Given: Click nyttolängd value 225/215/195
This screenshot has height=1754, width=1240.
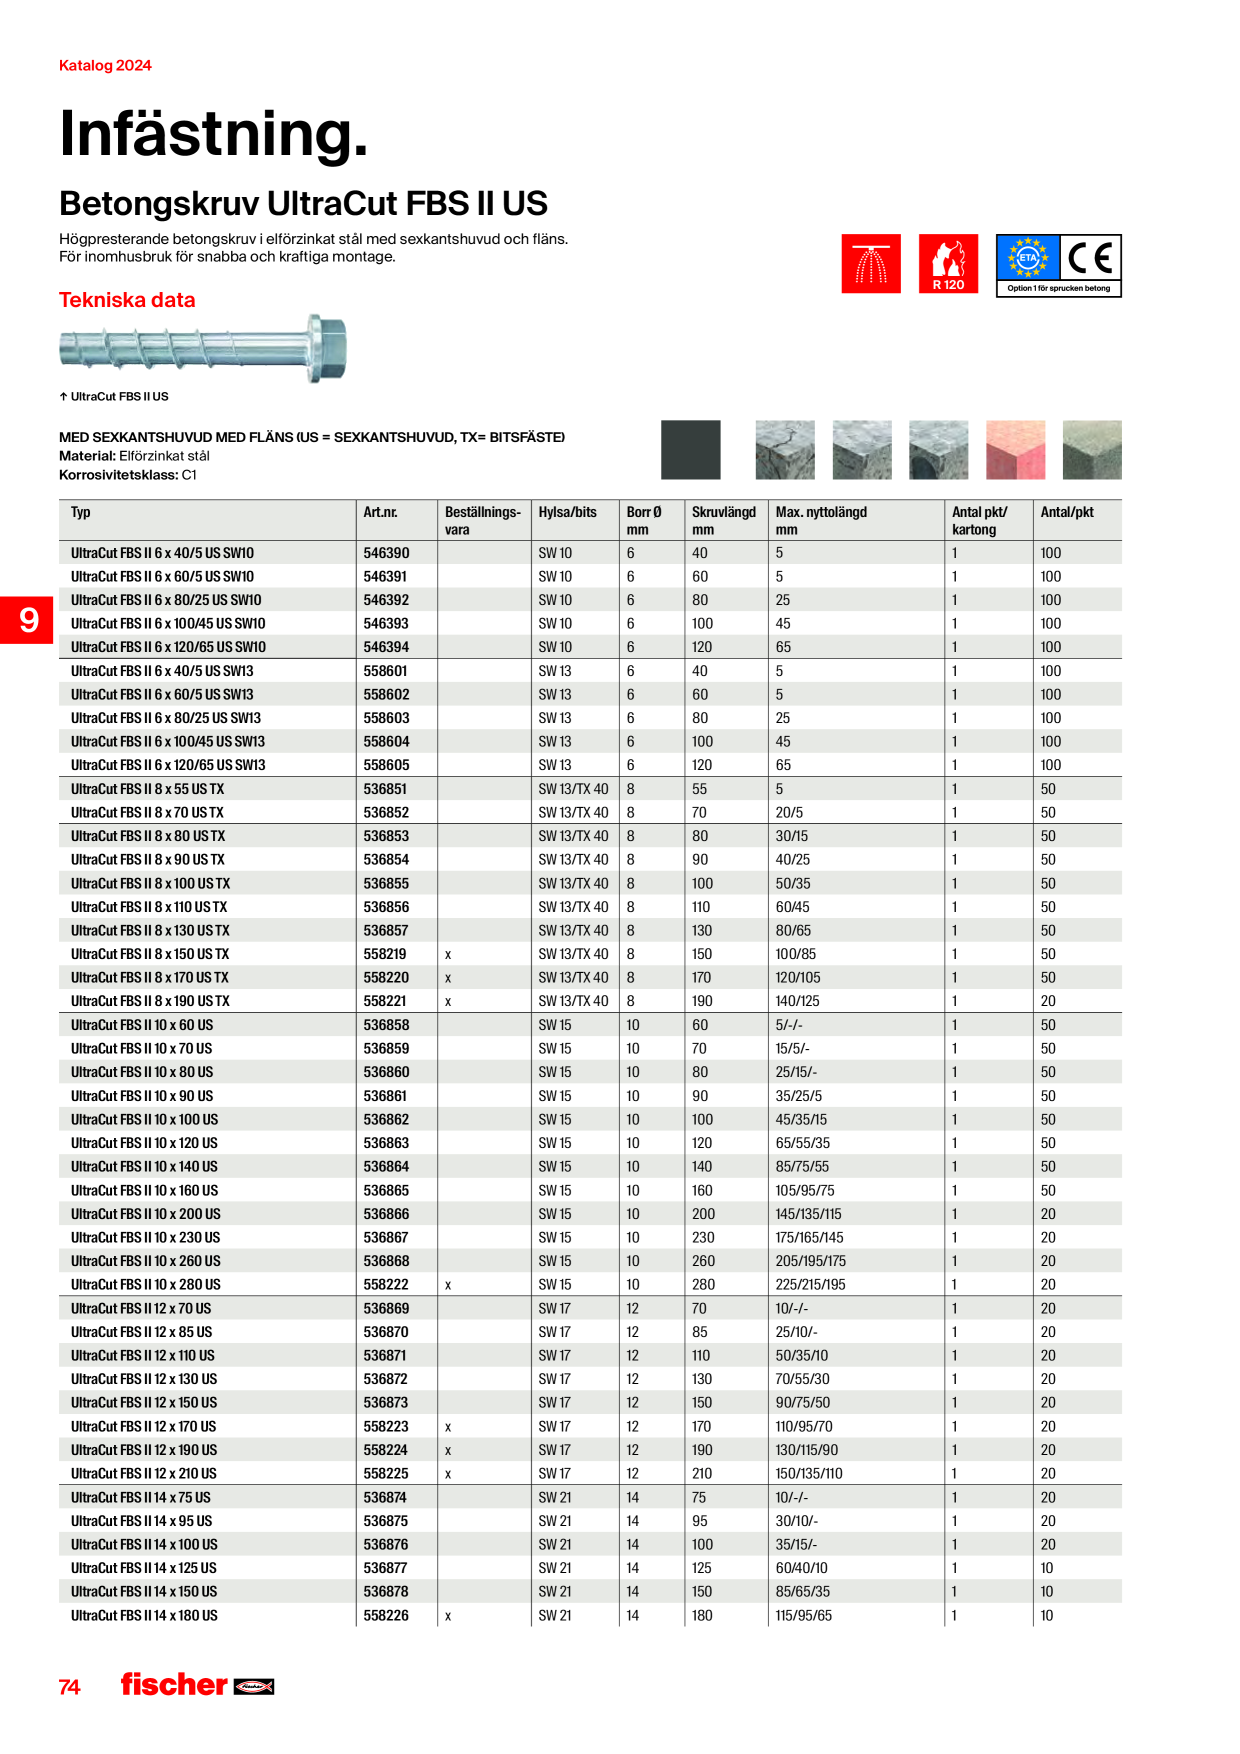Looking at the screenshot, I should click(810, 1285).
